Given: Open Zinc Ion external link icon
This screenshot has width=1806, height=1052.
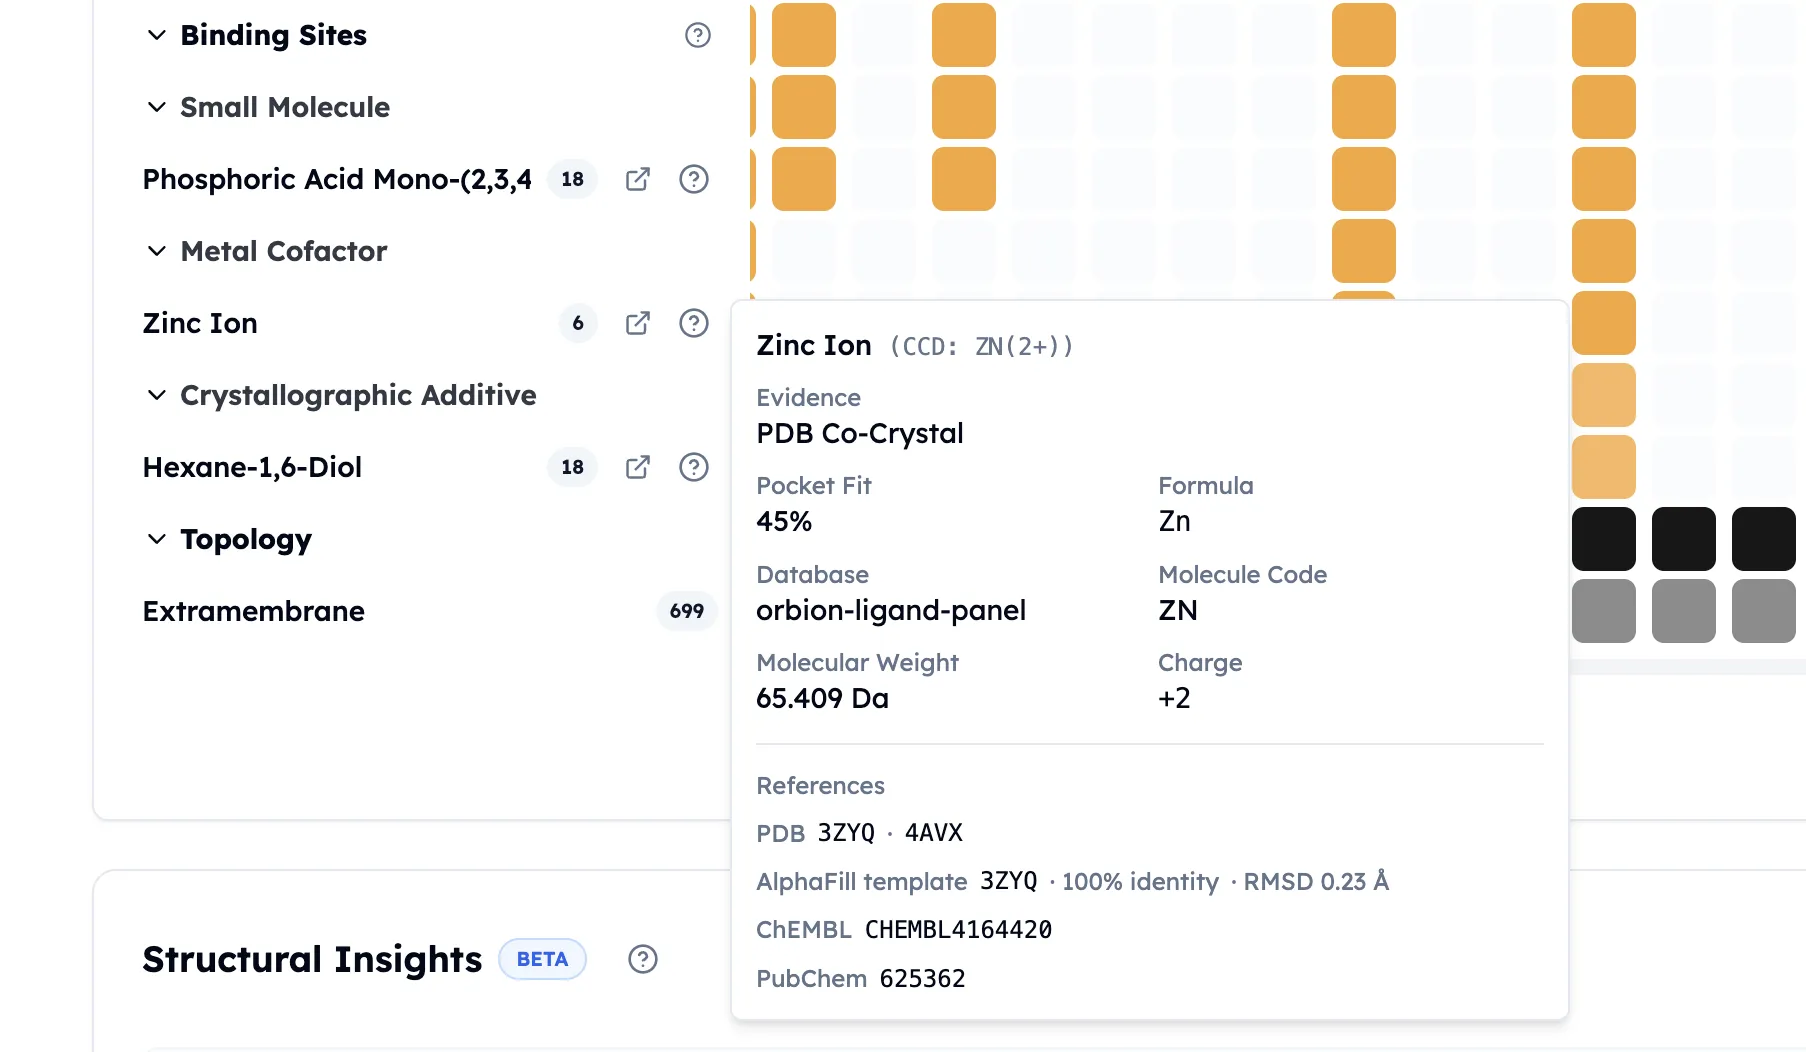Looking at the screenshot, I should point(638,323).
